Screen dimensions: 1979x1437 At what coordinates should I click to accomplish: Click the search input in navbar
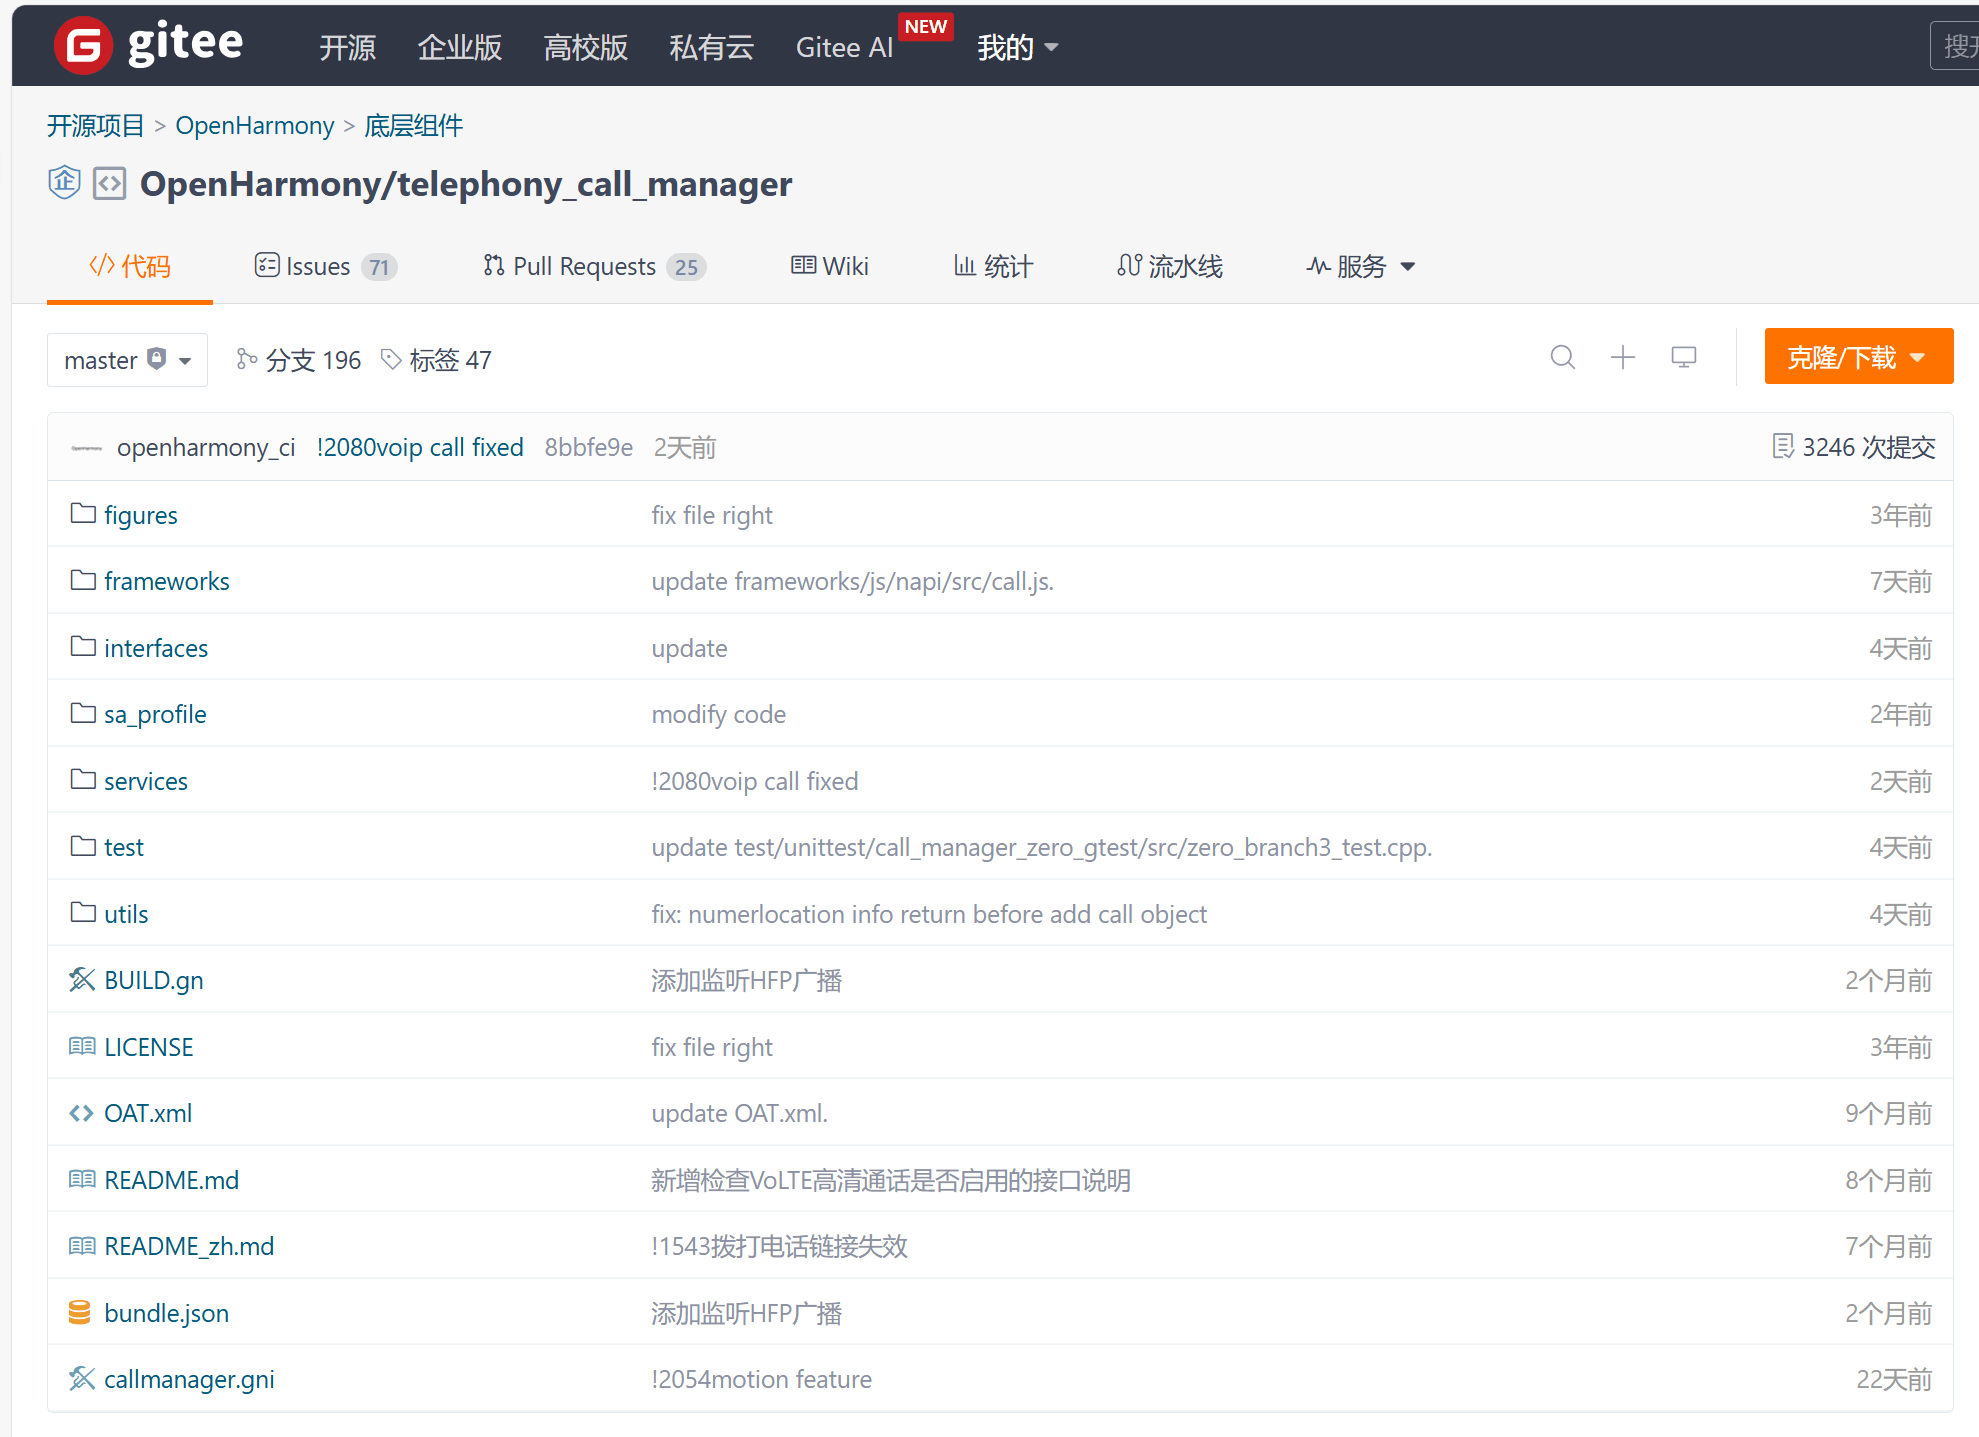[1954, 45]
